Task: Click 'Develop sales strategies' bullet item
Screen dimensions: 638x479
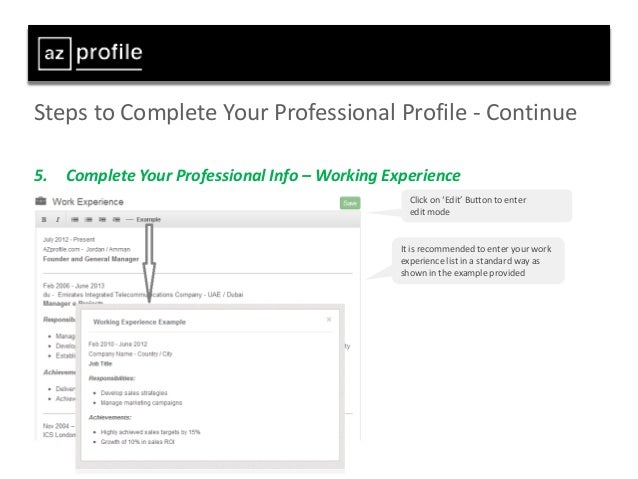Action: [134, 393]
